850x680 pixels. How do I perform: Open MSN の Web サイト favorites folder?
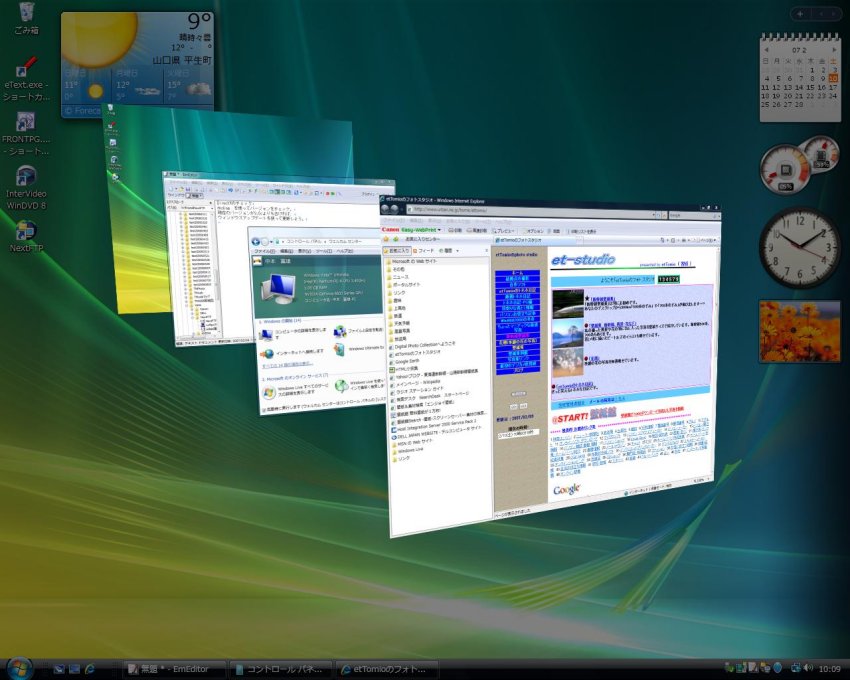click(411, 442)
